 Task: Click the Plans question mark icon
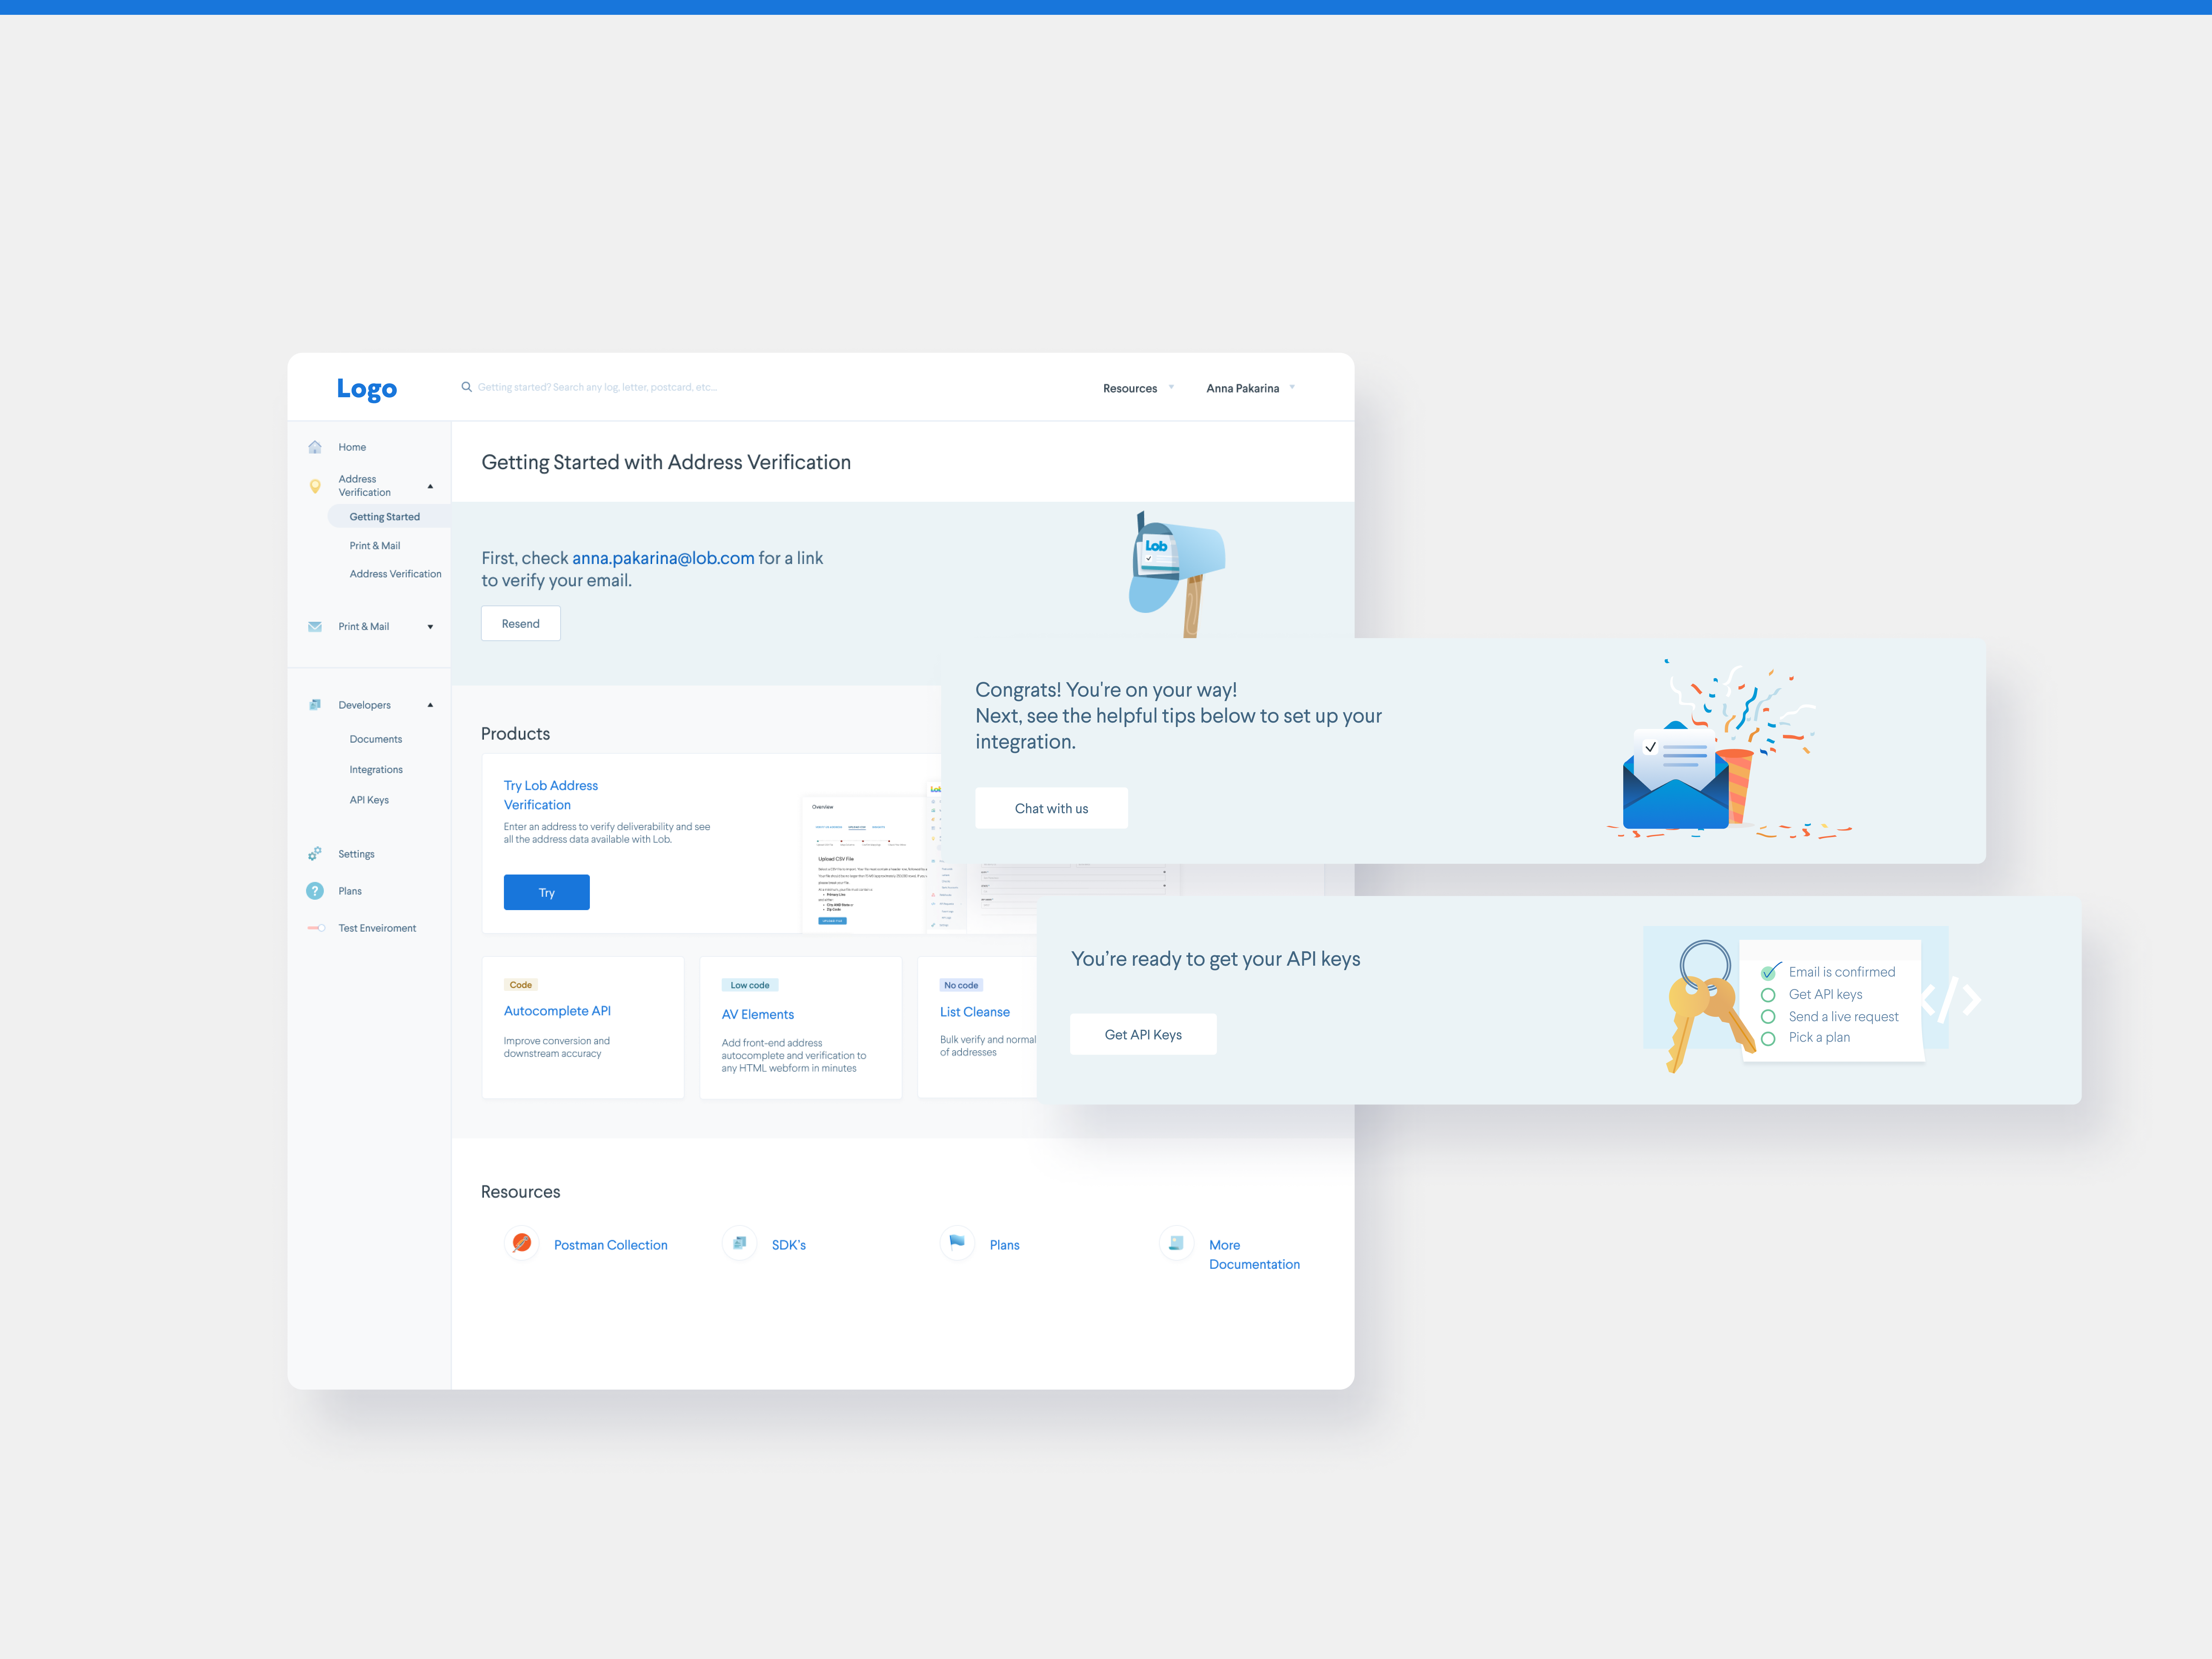(x=315, y=891)
